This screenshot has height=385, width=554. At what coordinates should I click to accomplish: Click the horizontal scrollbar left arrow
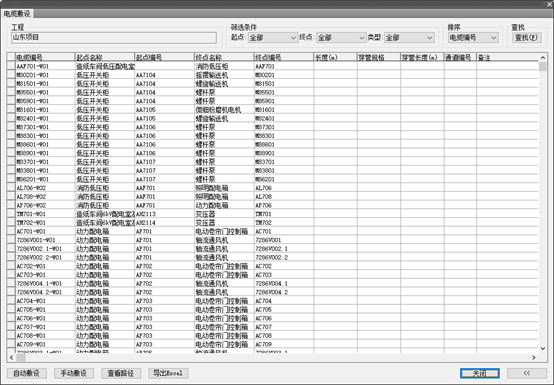click(11, 358)
